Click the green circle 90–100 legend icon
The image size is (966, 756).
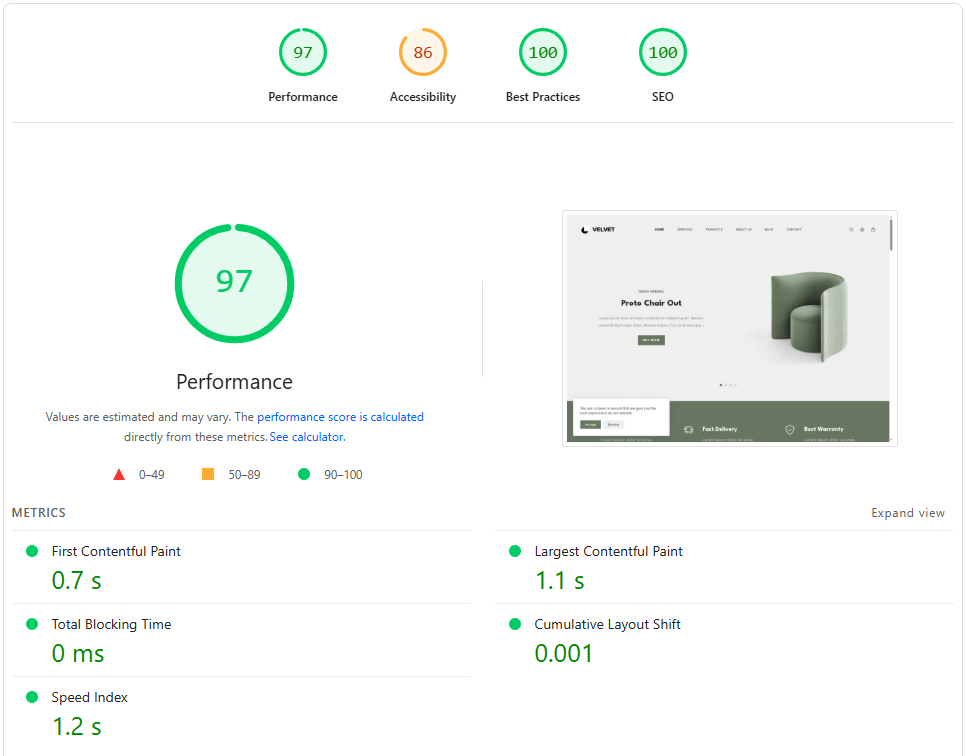(304, 474)
